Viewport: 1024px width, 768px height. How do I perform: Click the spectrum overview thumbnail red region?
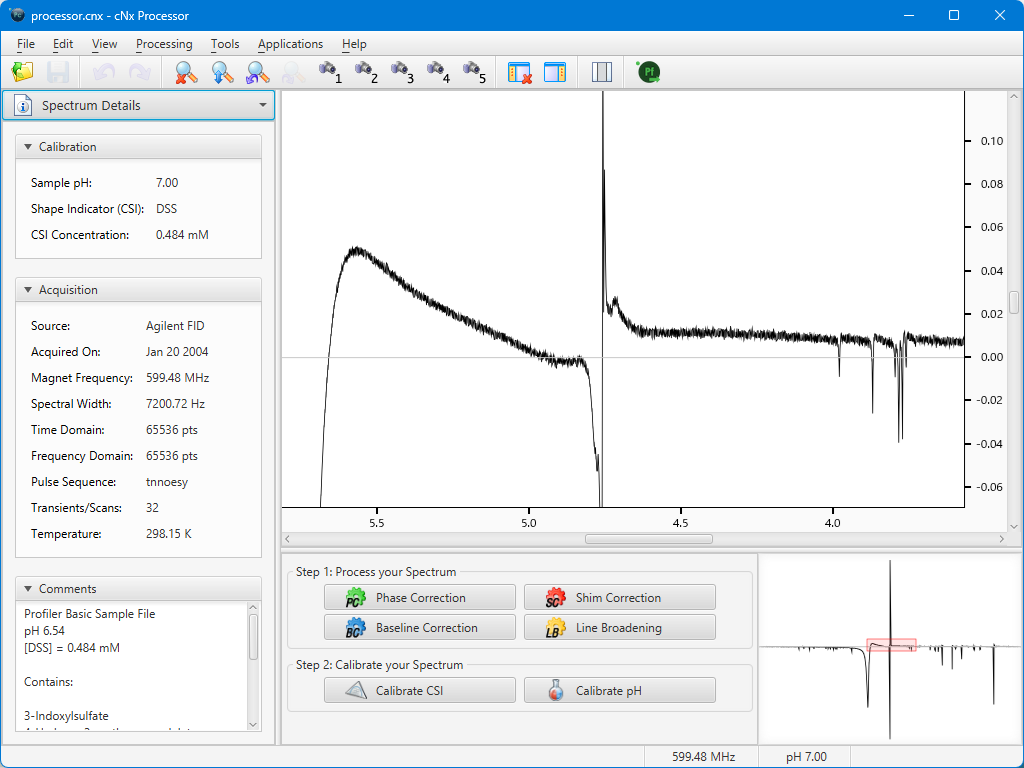pyautogui.click(x=891, y=645)
